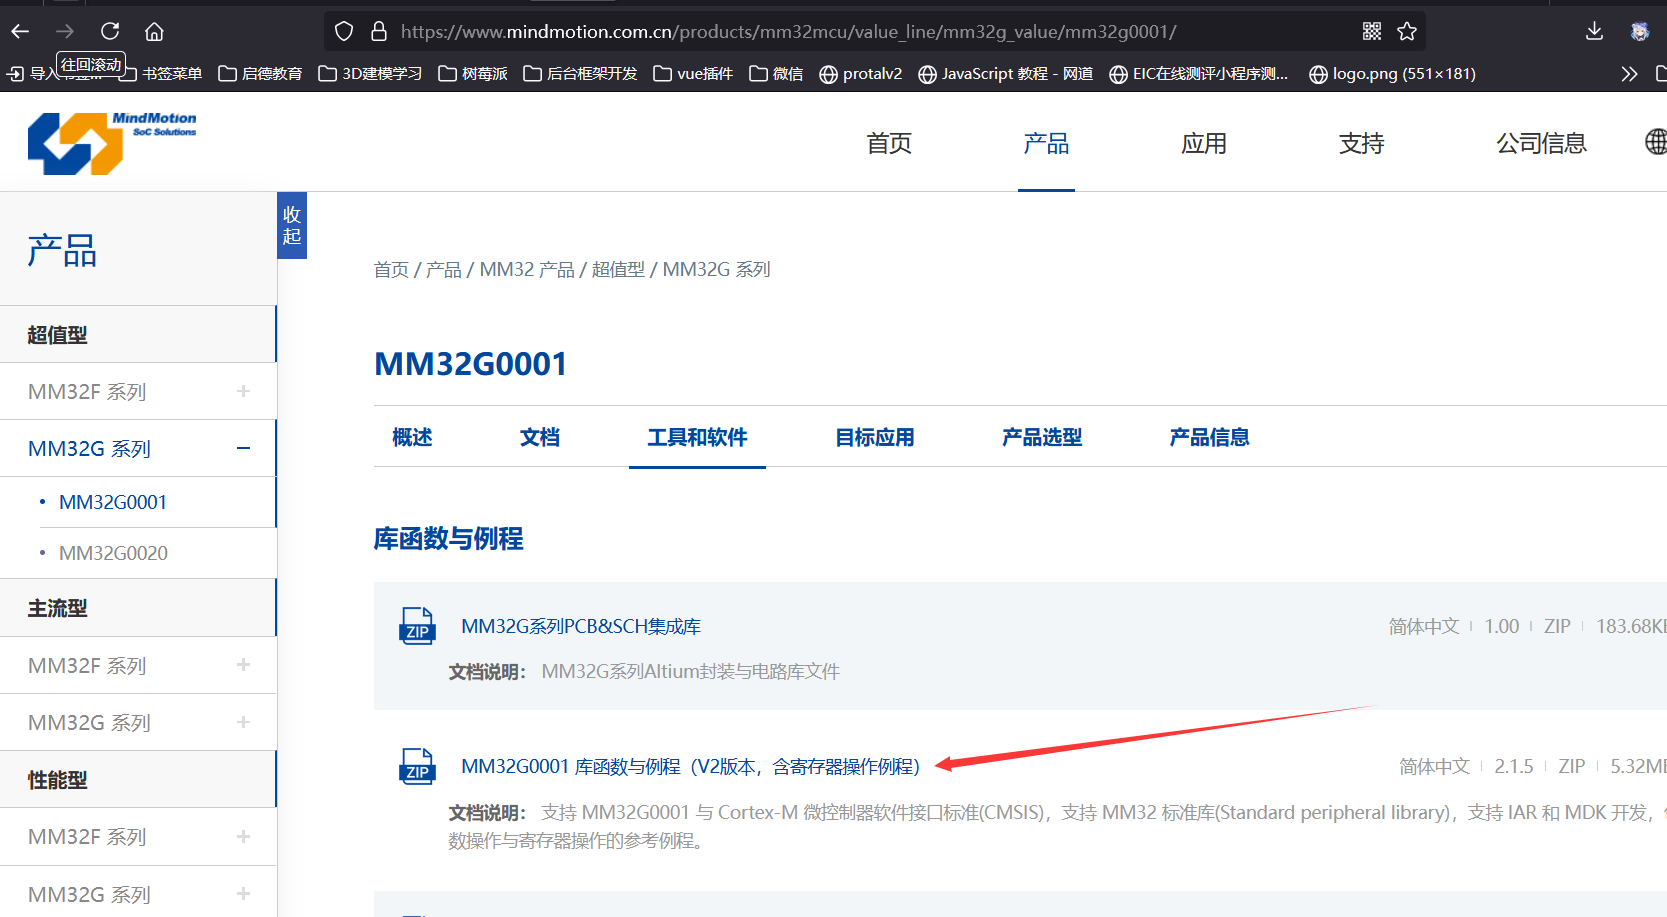This screenshot has width=1667, height=917.
Task: Click the MindMotion logo
Action: [x=111, y=143]
